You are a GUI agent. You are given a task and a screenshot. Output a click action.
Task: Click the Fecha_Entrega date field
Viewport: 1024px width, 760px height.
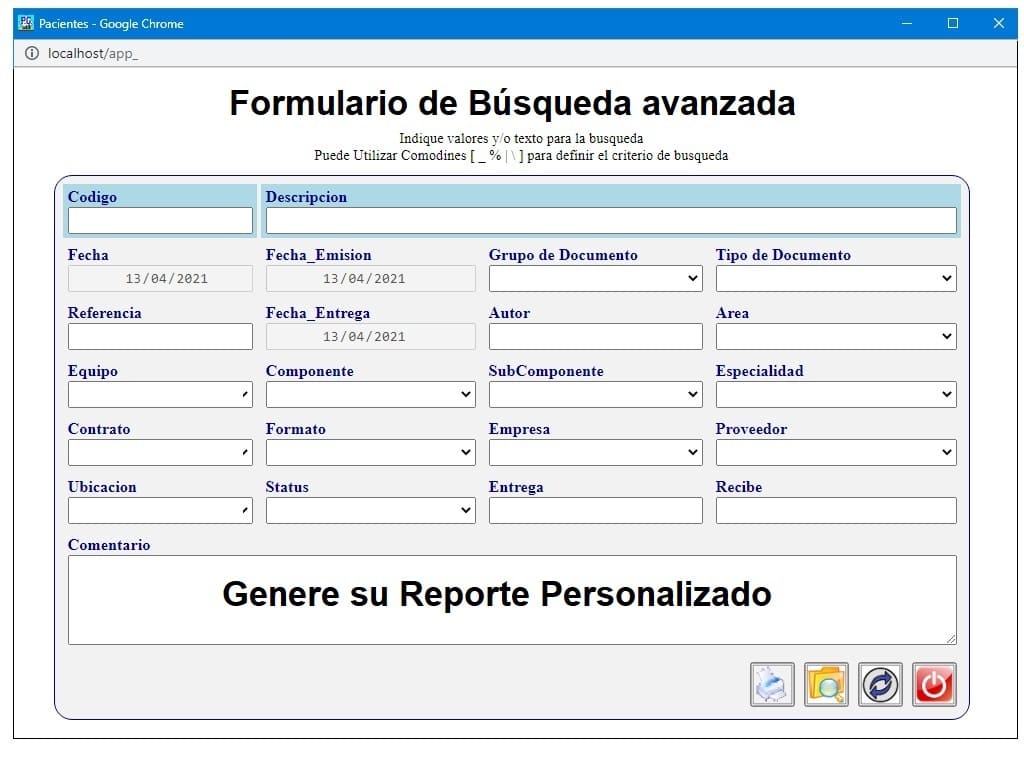pyautogui.click(x=370, y=337)
